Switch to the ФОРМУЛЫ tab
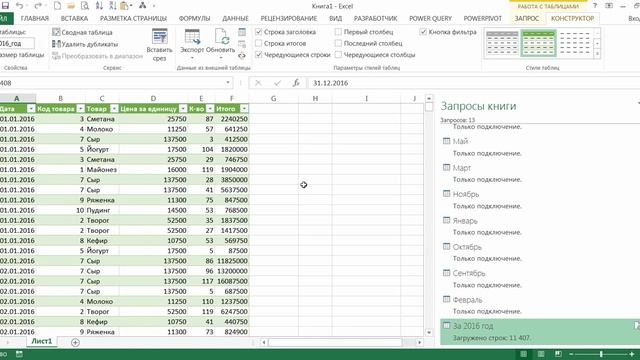 pos(194,18)
